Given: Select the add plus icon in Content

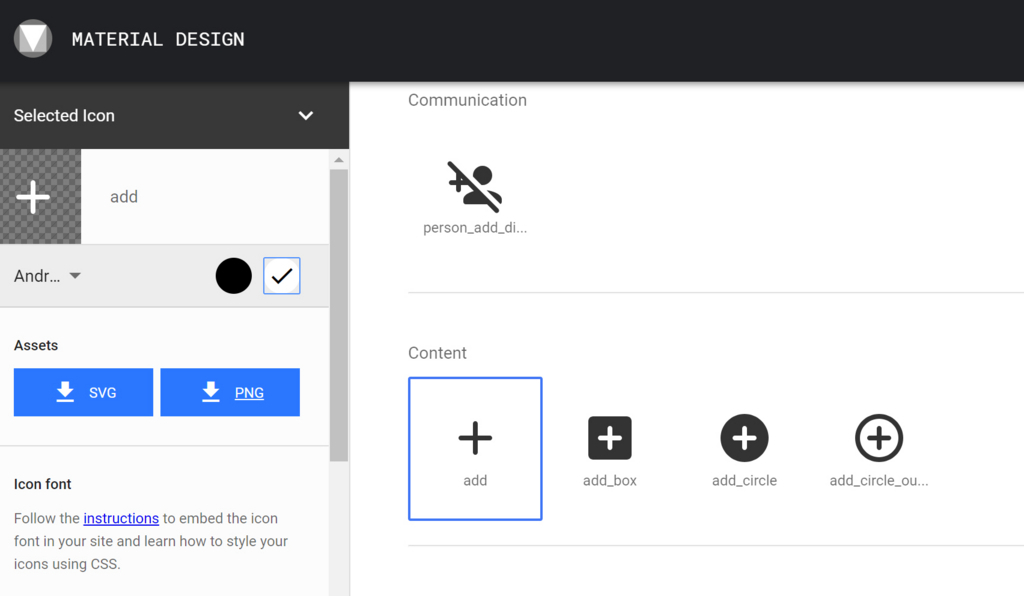Looking at the screenshot, I should point(475,448).
